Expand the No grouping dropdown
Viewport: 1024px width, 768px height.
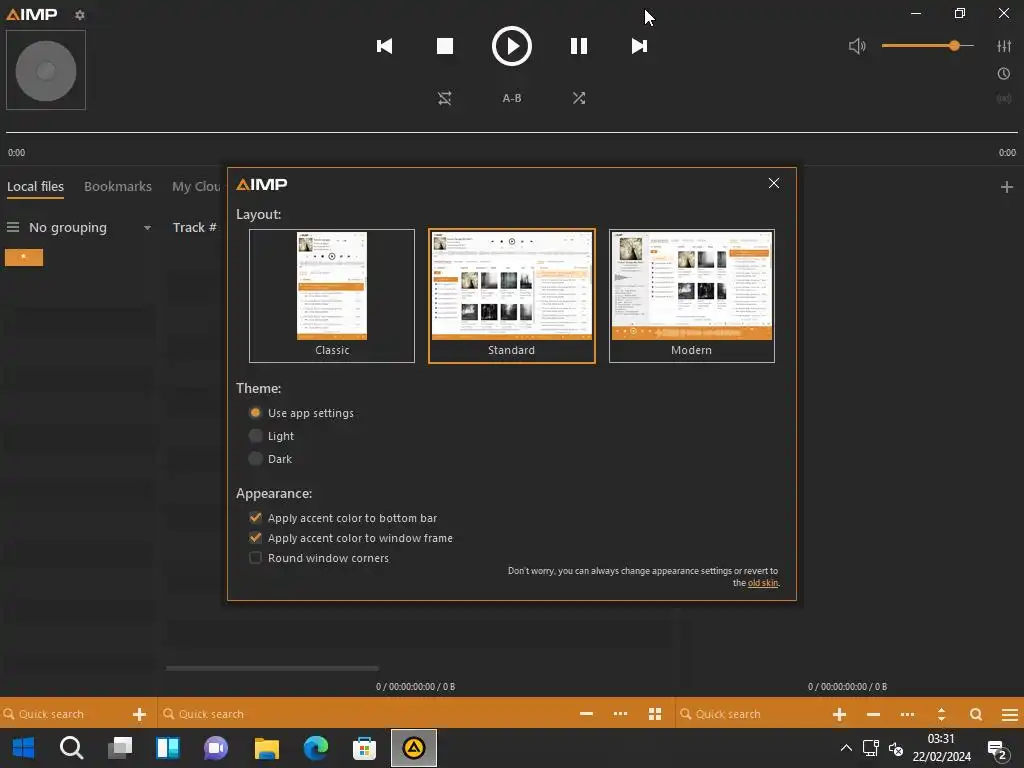click(147, 228)
